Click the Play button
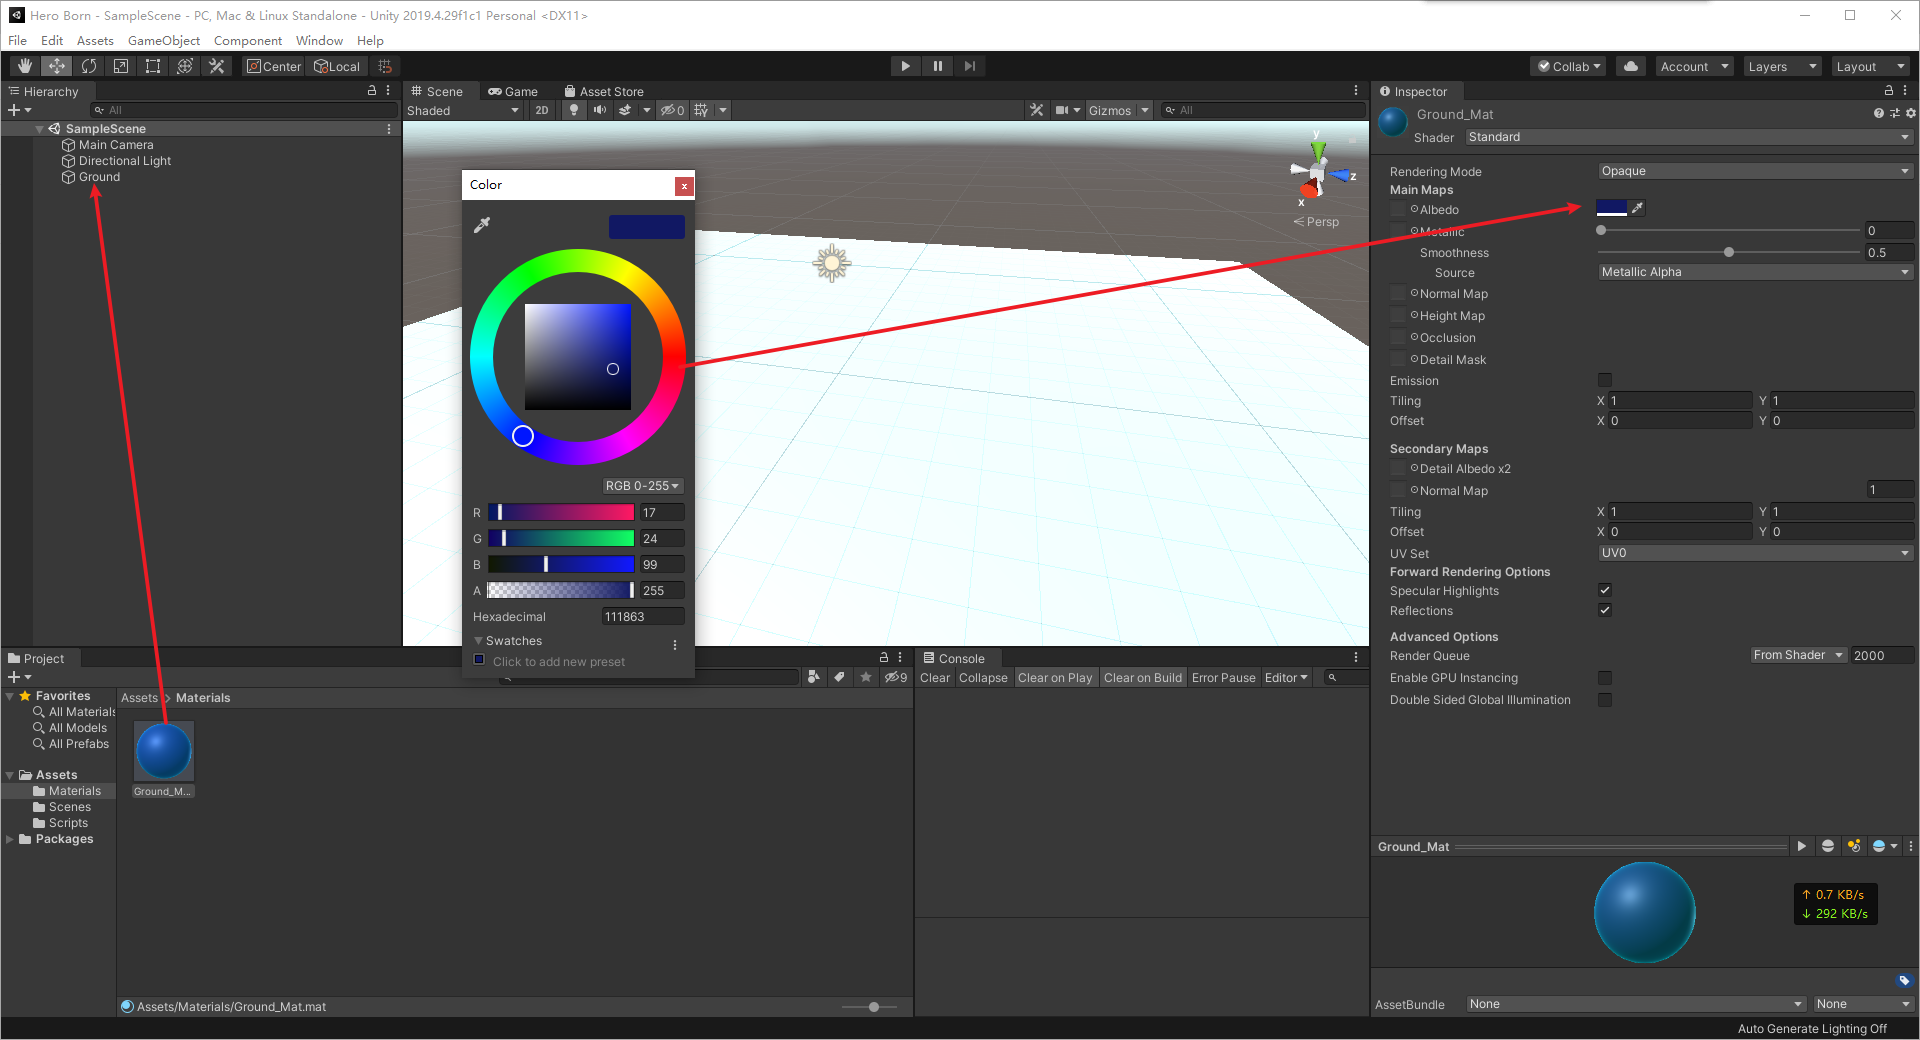This screenshot has width=1920, height=1040. [x=905, y=66]
